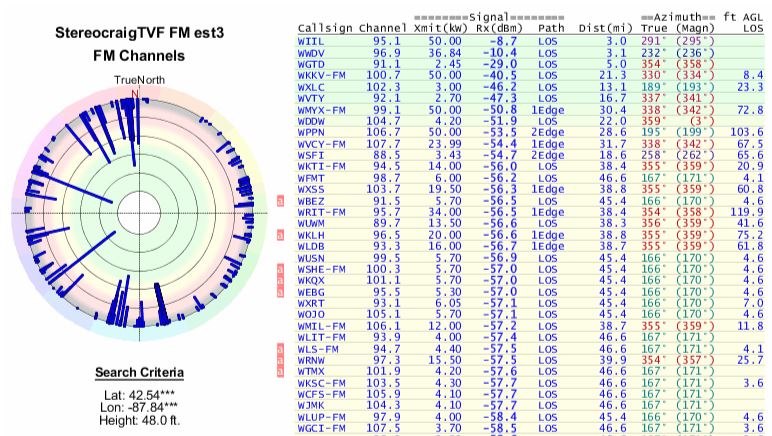Screen dimensions: 772x436
Task: Click the Search Criteria heading
Action: pyautogui.click(x=137, y=373)
